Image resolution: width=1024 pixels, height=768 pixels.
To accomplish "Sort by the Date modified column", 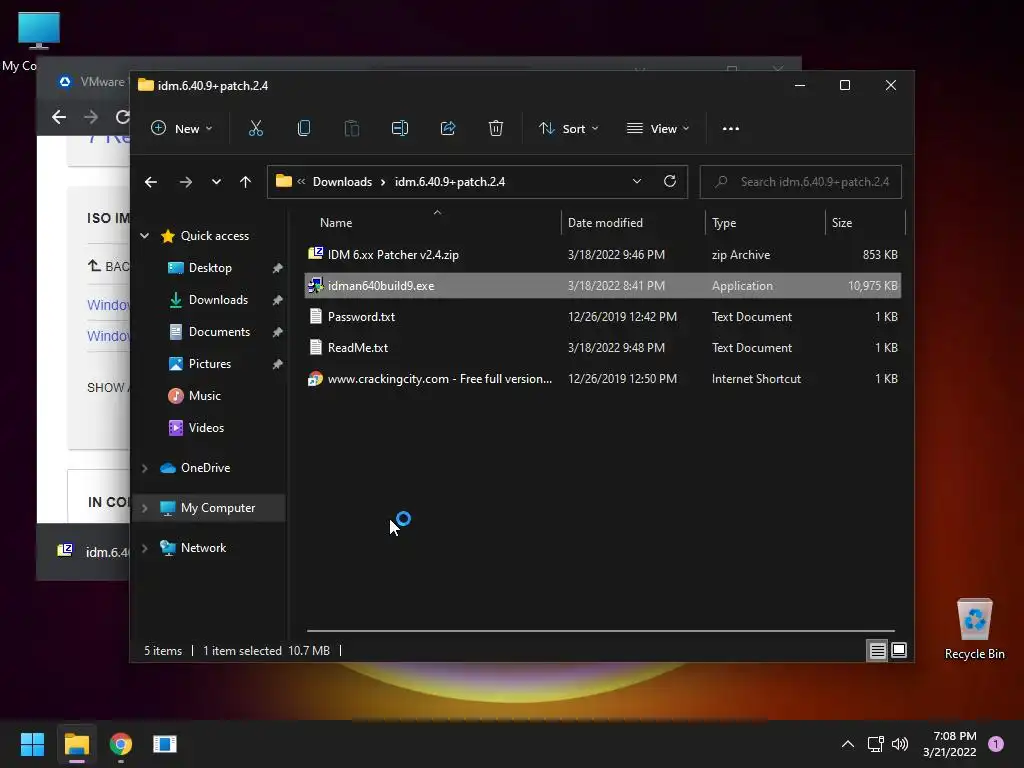I will (x=605, y=223).
